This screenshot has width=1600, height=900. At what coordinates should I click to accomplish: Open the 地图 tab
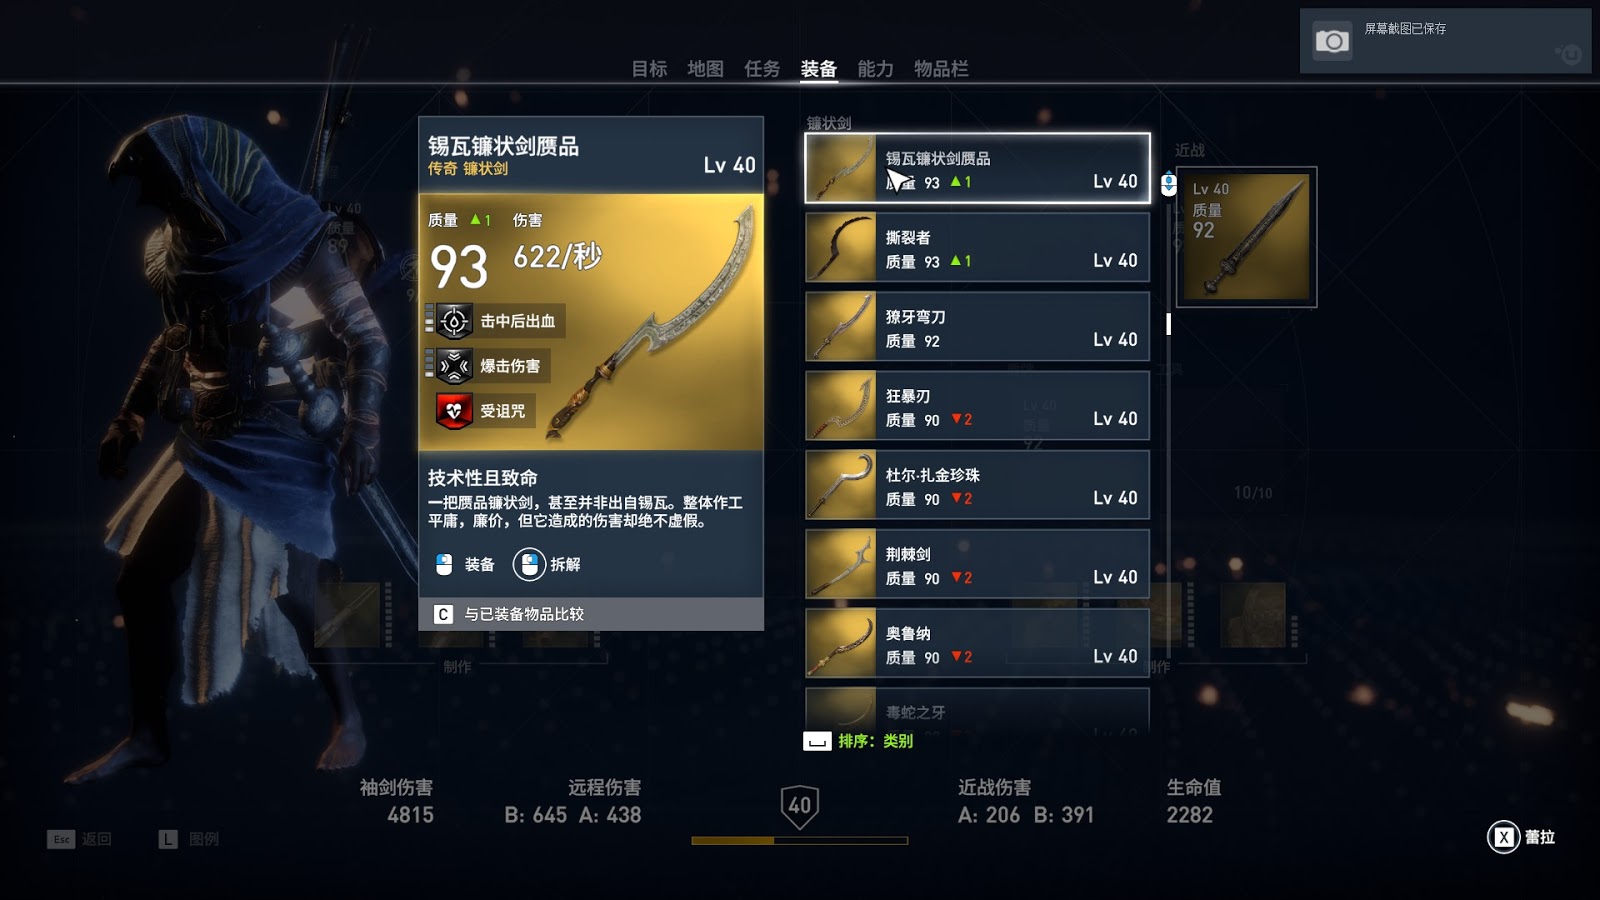point(705,69)
